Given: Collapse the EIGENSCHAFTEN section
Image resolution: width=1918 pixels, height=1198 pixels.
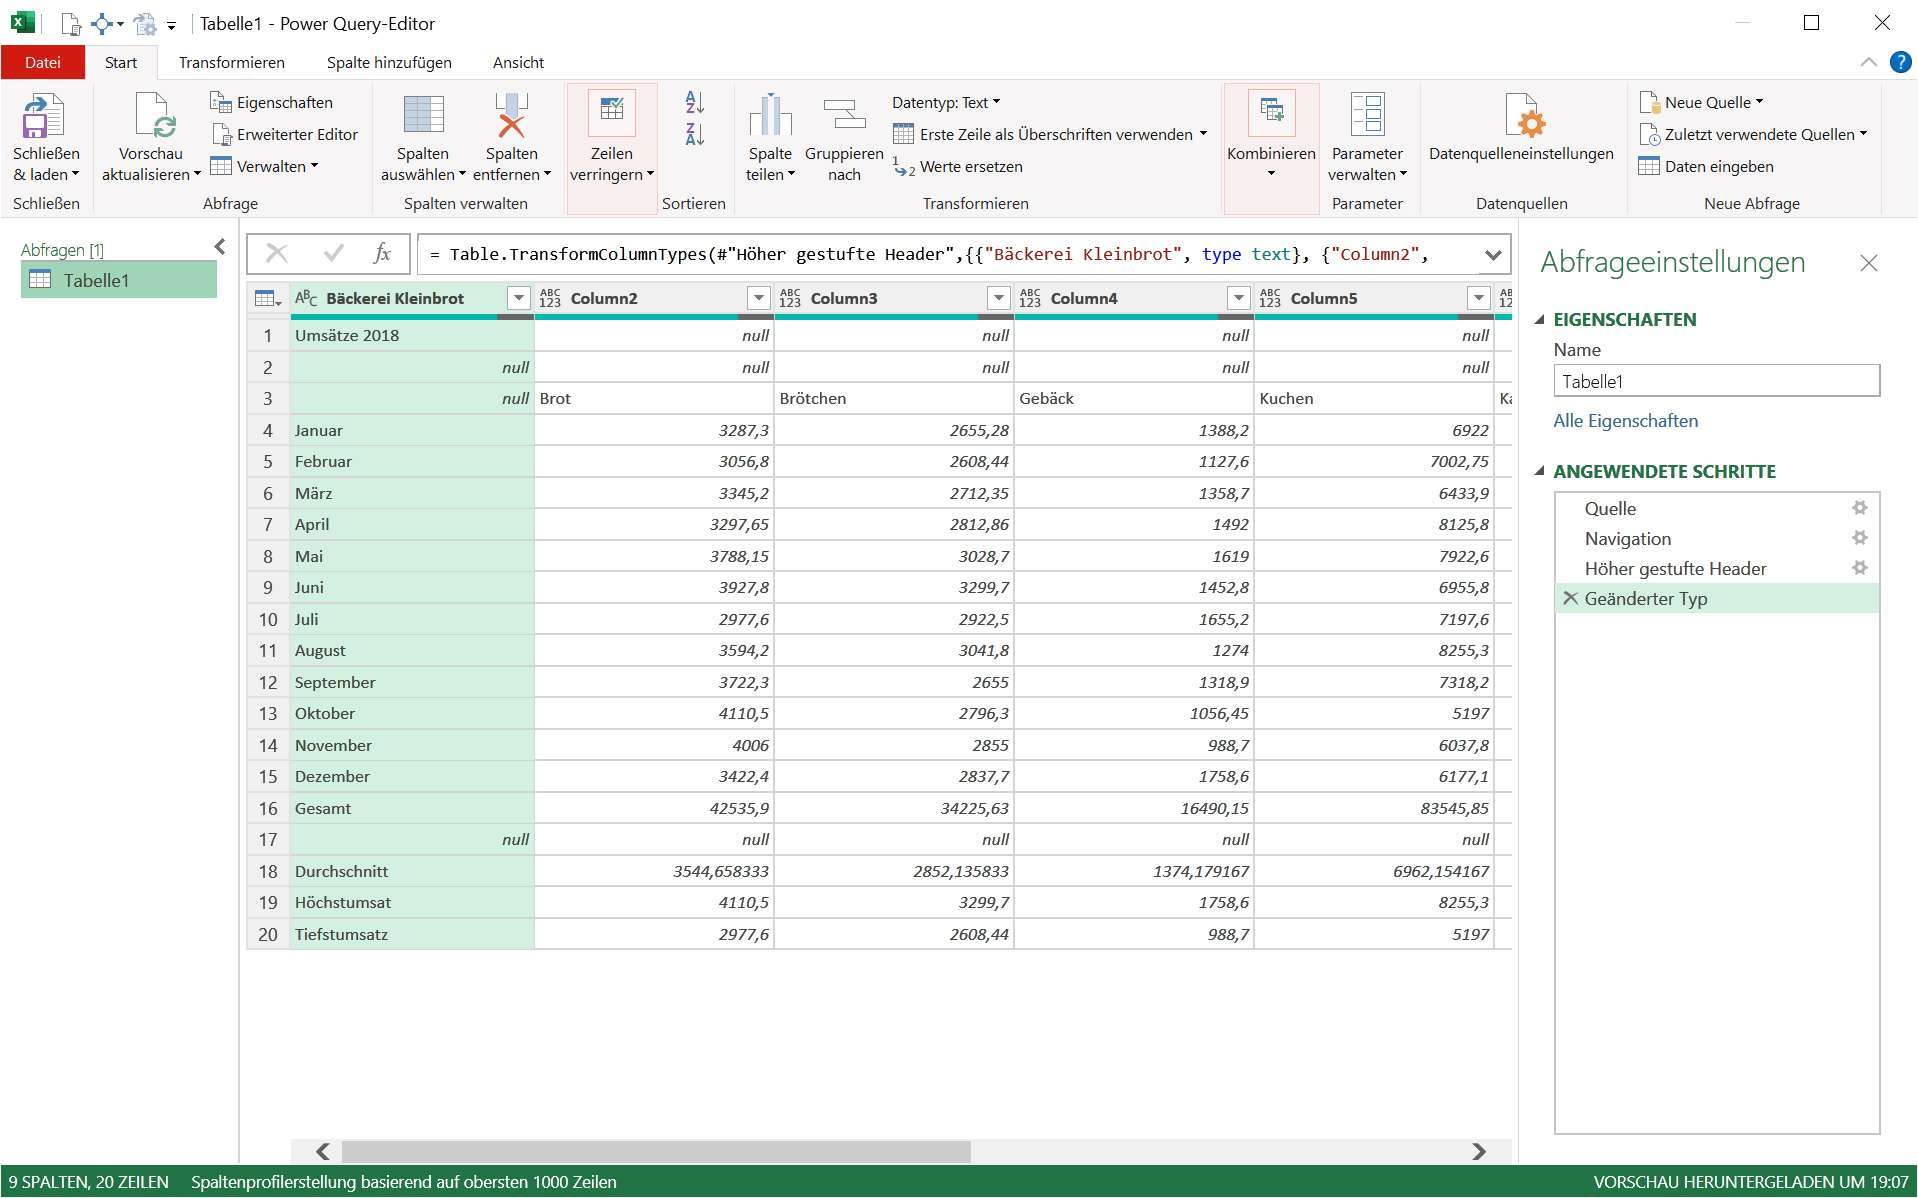Looking at the screenshot, I should [x=1540, y=320].
